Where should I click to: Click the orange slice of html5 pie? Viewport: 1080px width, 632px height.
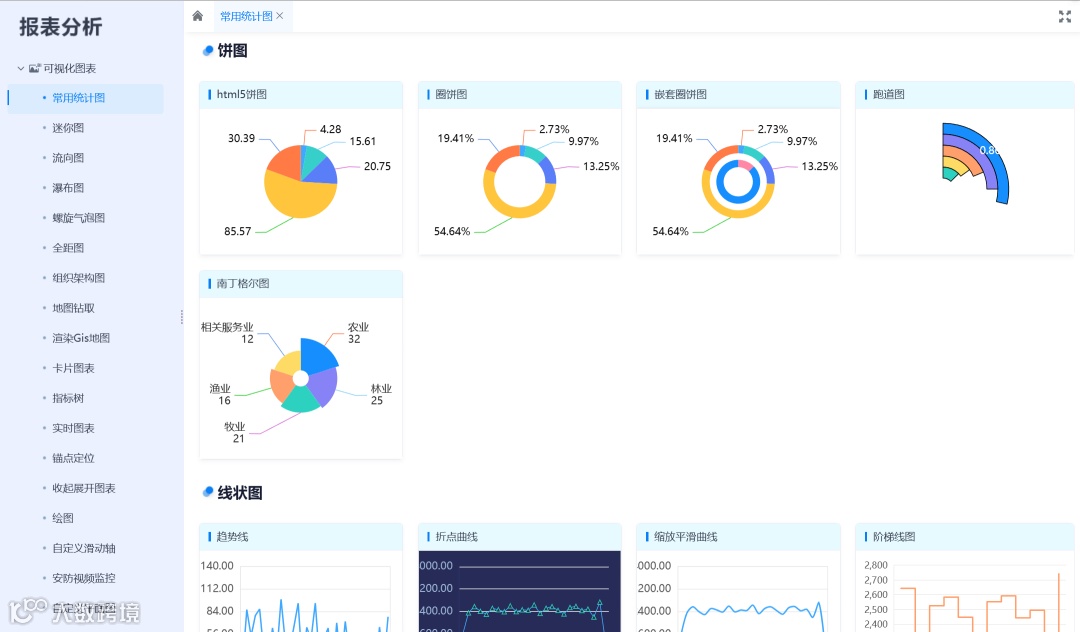(285, 162)
